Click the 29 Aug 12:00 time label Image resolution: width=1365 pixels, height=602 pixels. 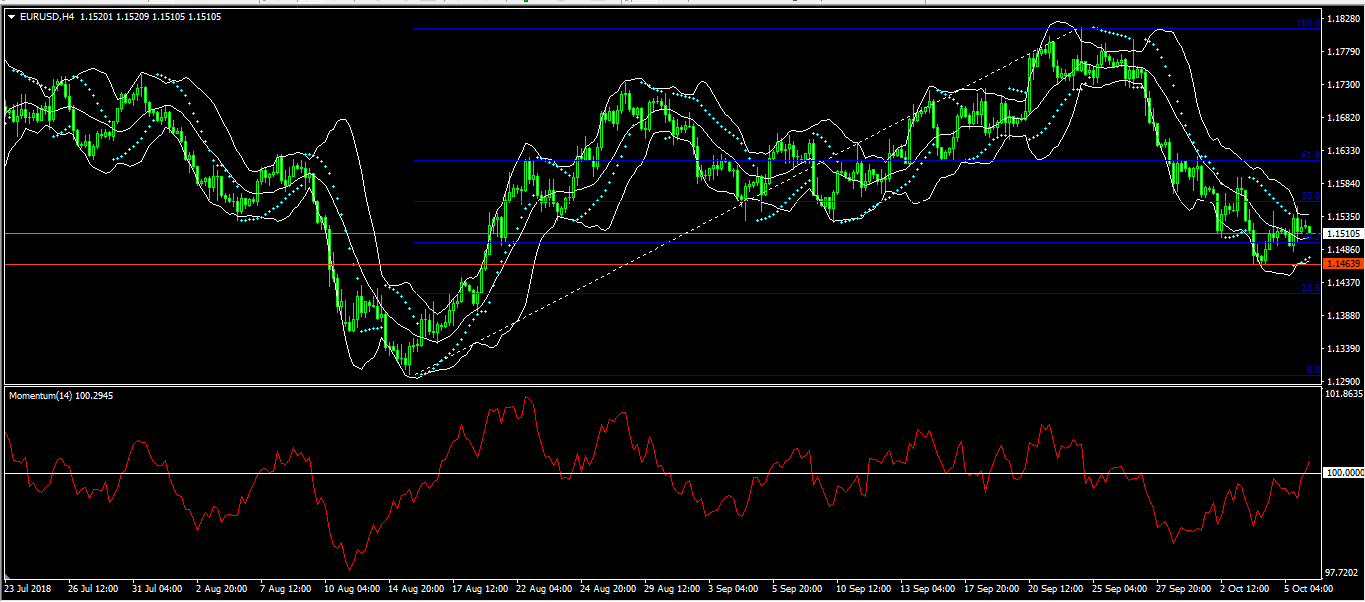[x=672, y=589]
